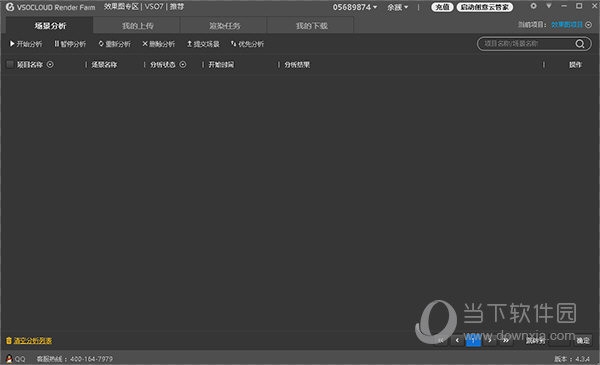Go to last page with double-right arrow
Viewport: 600px width, 365px height.
(506, 340)
